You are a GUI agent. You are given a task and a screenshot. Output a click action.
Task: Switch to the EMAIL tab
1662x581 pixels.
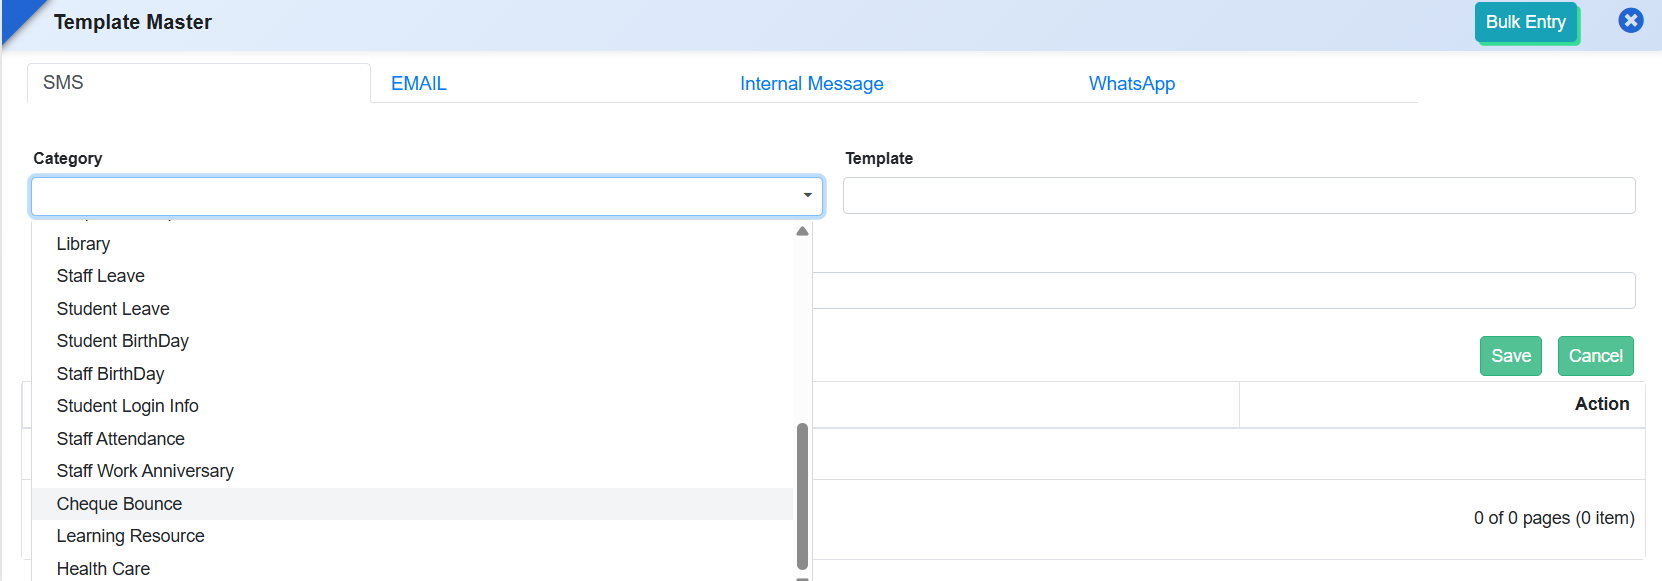[418, 84]
